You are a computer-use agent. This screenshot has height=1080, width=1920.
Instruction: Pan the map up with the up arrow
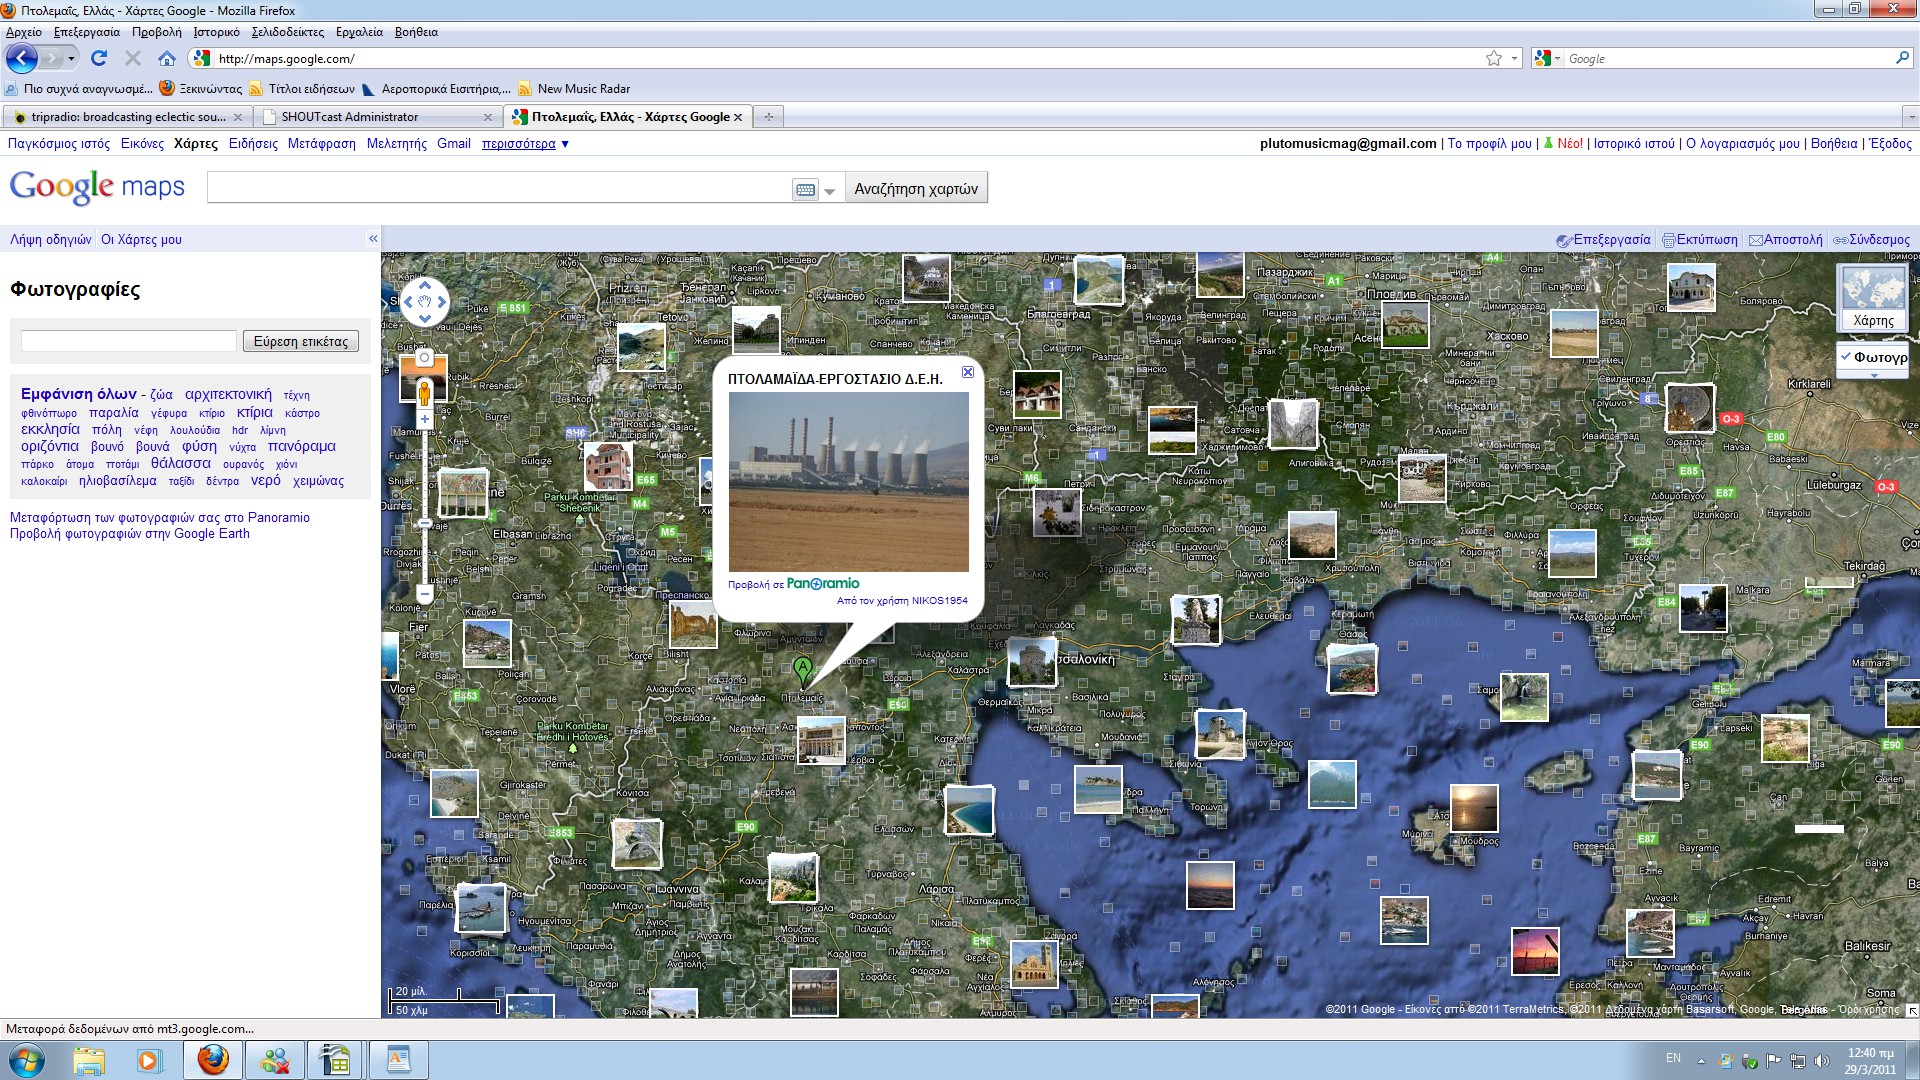pos(424,285)
